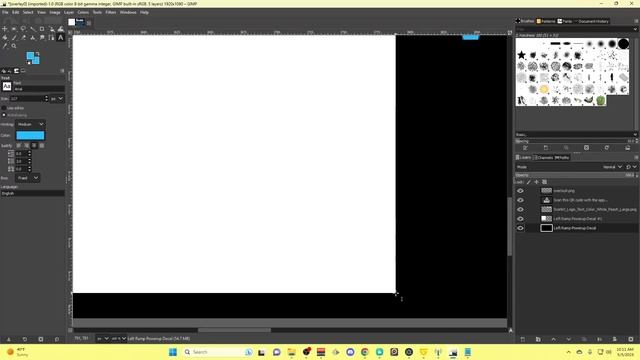Open the File menu
Screen dimensions: 640x360
tap(5, 12)
